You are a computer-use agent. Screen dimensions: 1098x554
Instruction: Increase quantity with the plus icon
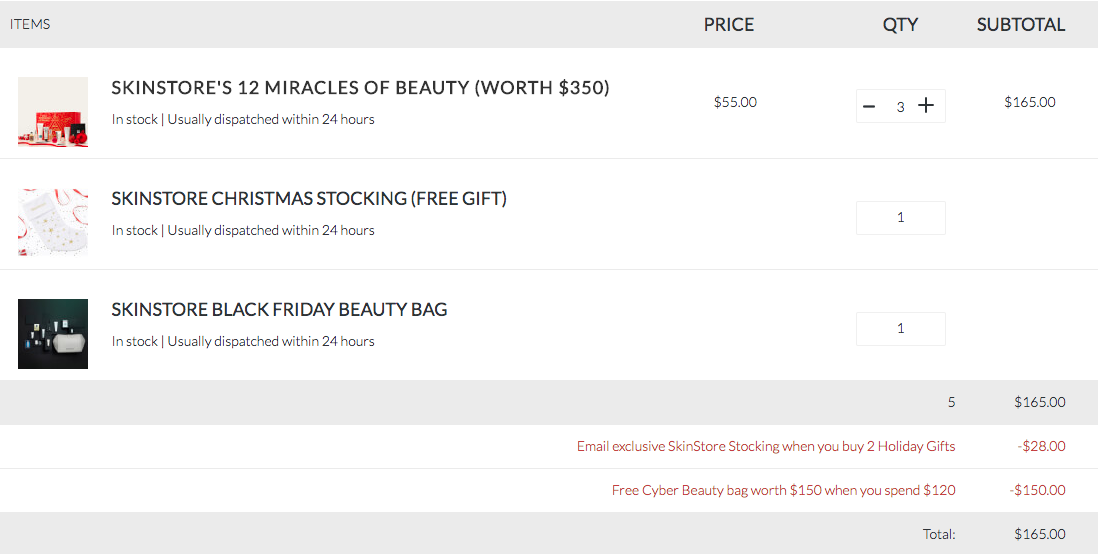[x=926, y=106]
